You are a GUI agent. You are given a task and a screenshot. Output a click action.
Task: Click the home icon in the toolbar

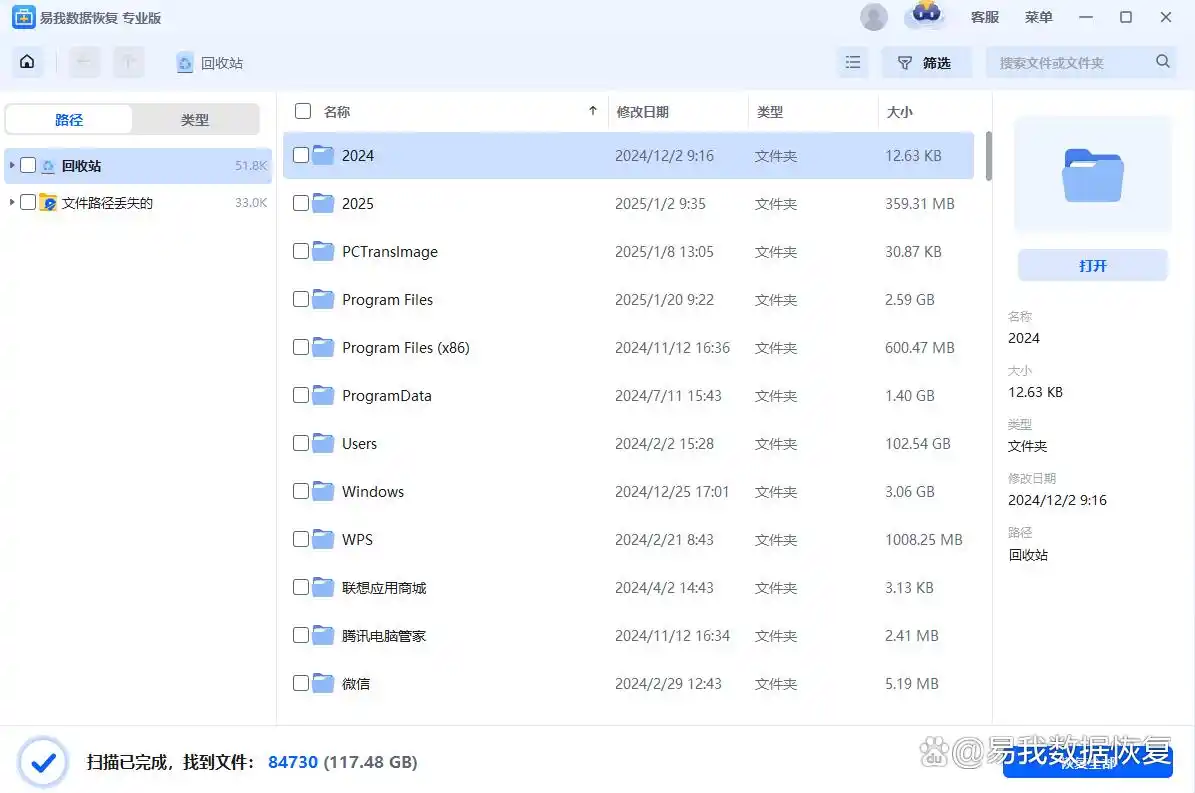pos(26,61)
